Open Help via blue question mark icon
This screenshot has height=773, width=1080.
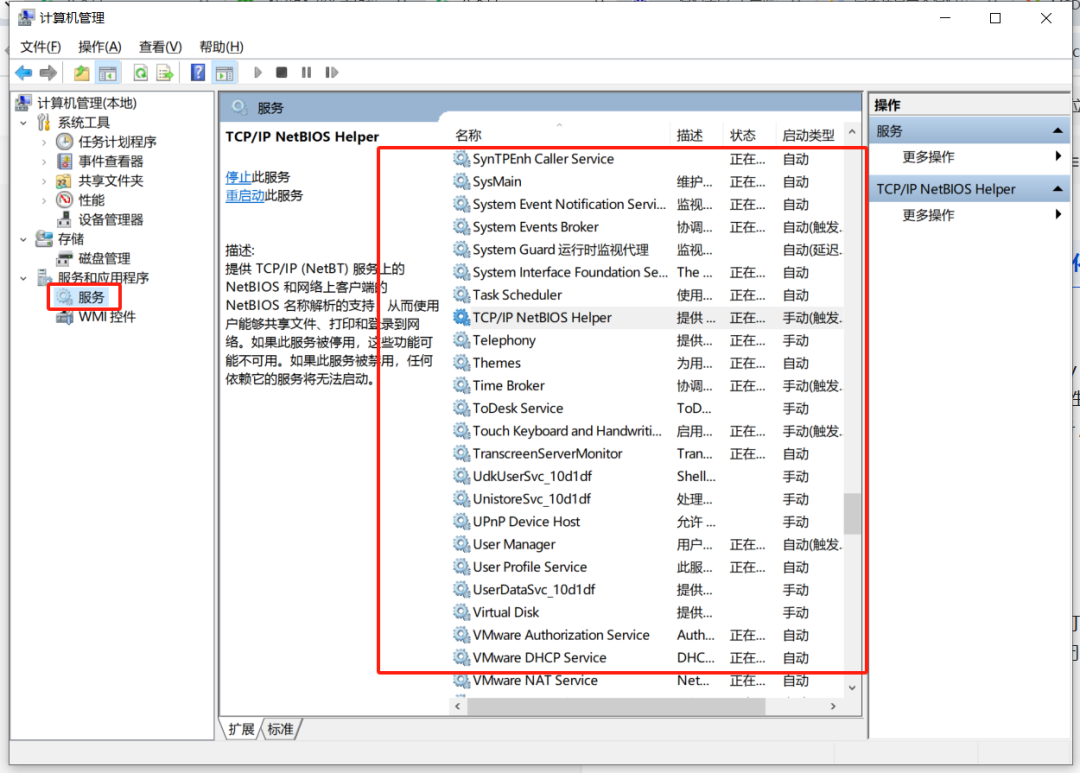[198, 72]
